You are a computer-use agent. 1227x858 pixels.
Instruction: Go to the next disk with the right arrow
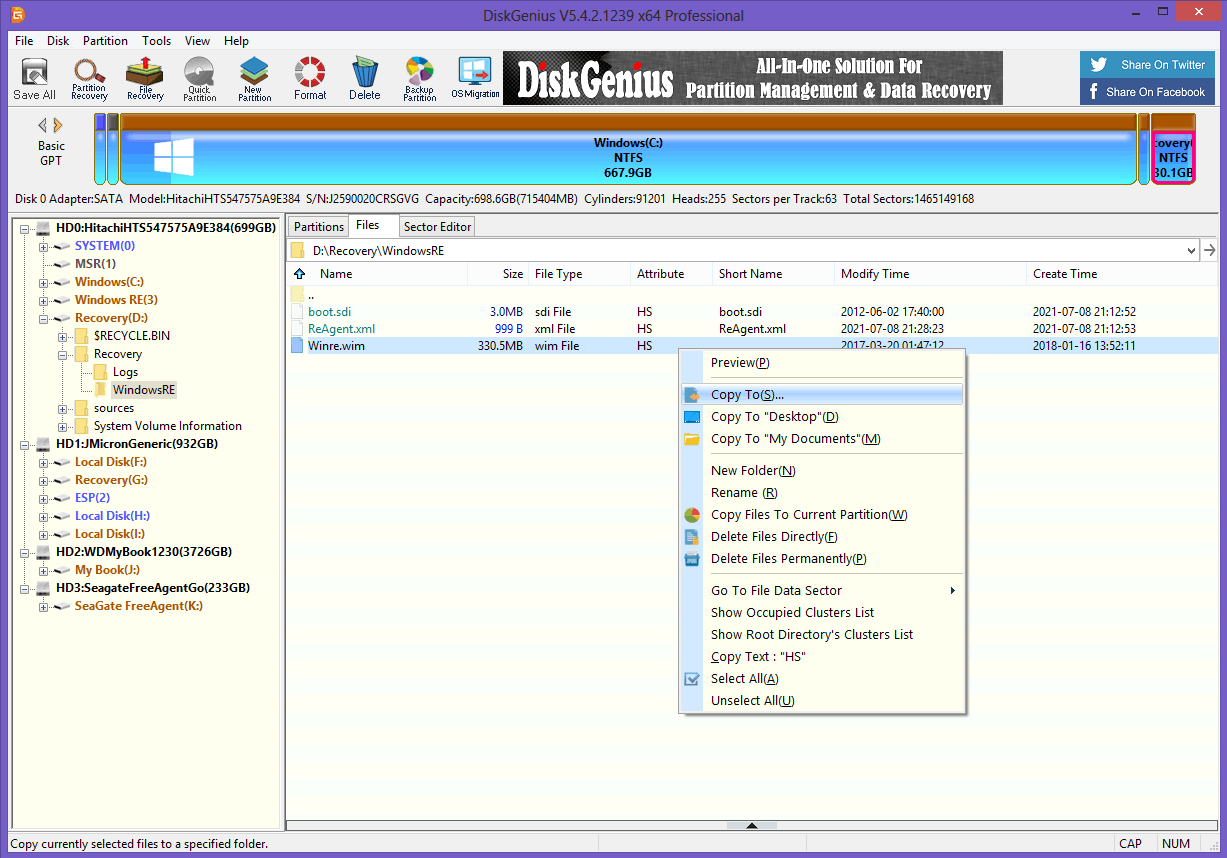coord(58,125)
